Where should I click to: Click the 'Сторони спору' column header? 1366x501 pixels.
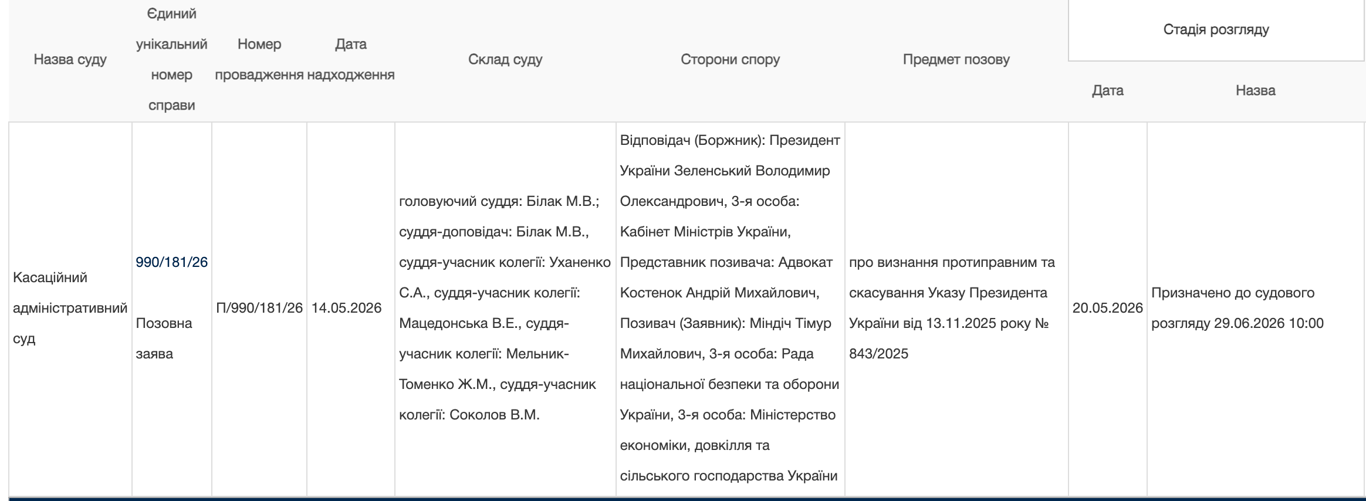pyautogui.click(x=730, y=60)
